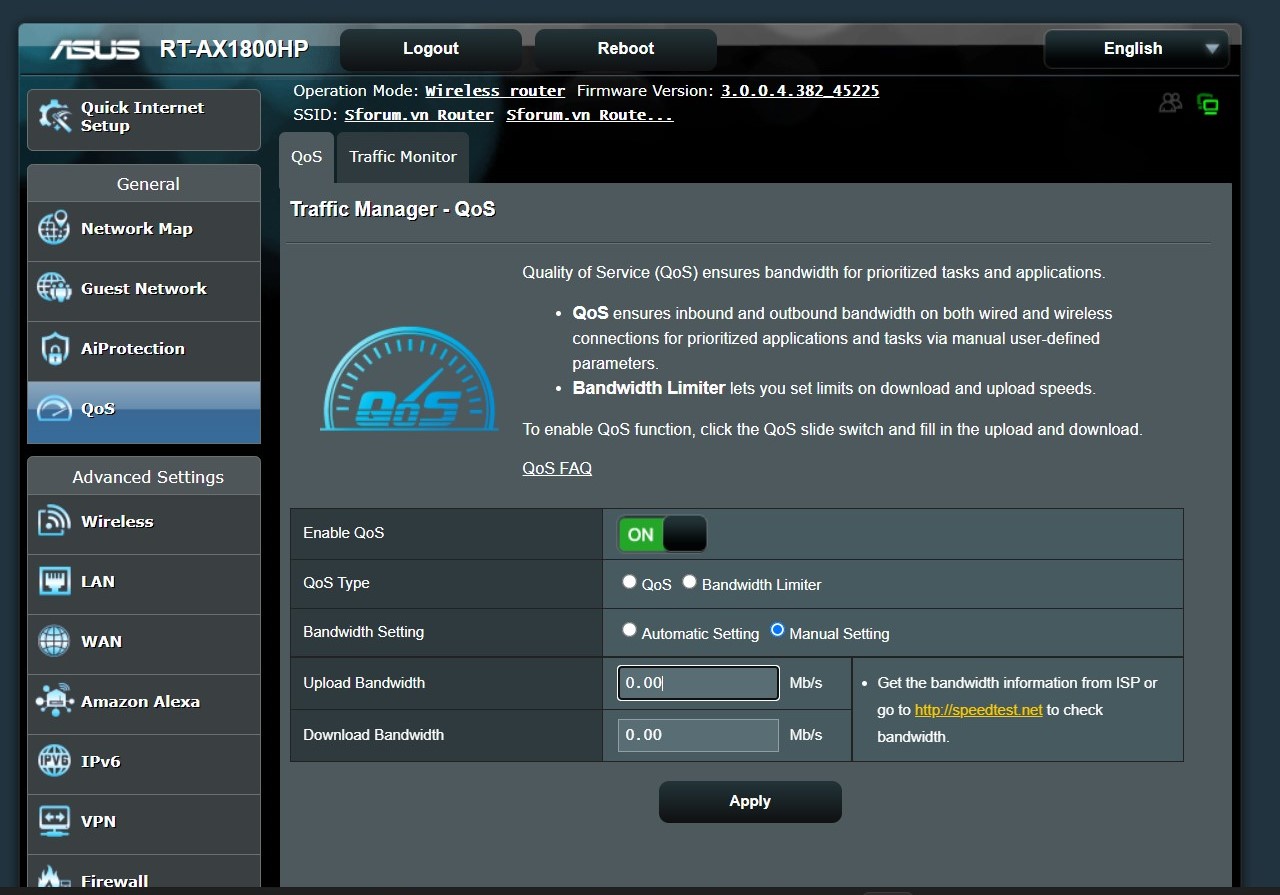This screenshot has height=895, width=1280.
Task: Click the QoS Type row label
Action: coord(336,583)
